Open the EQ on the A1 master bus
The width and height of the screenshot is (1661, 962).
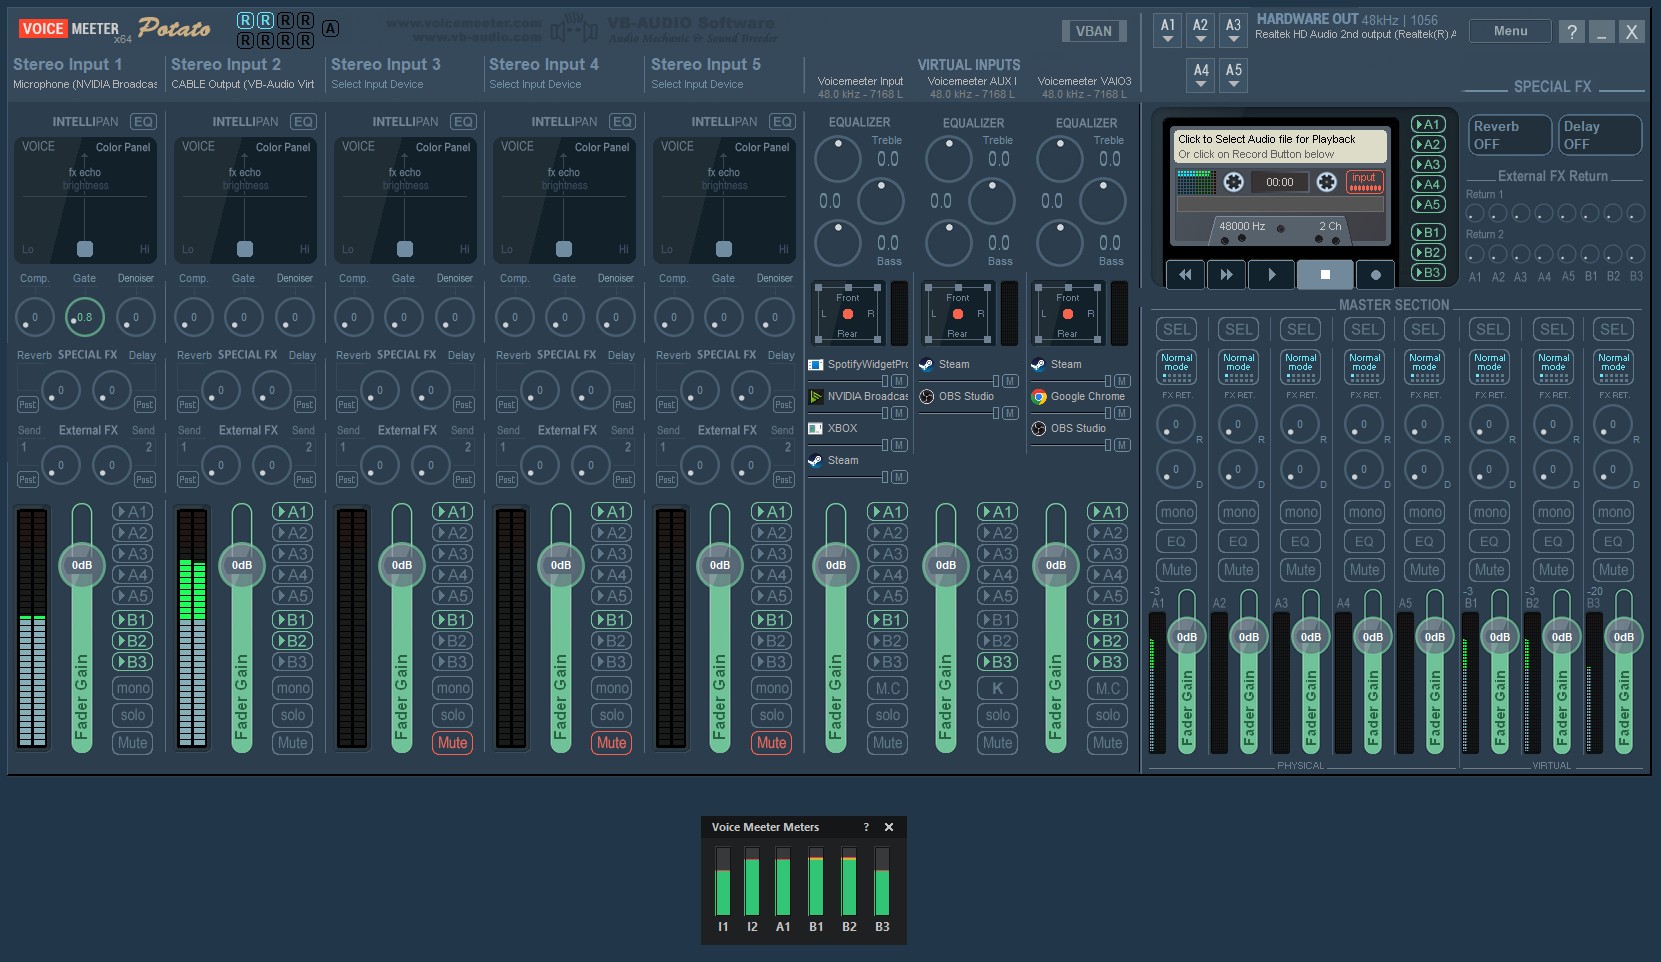click(x=1176, y=542)
